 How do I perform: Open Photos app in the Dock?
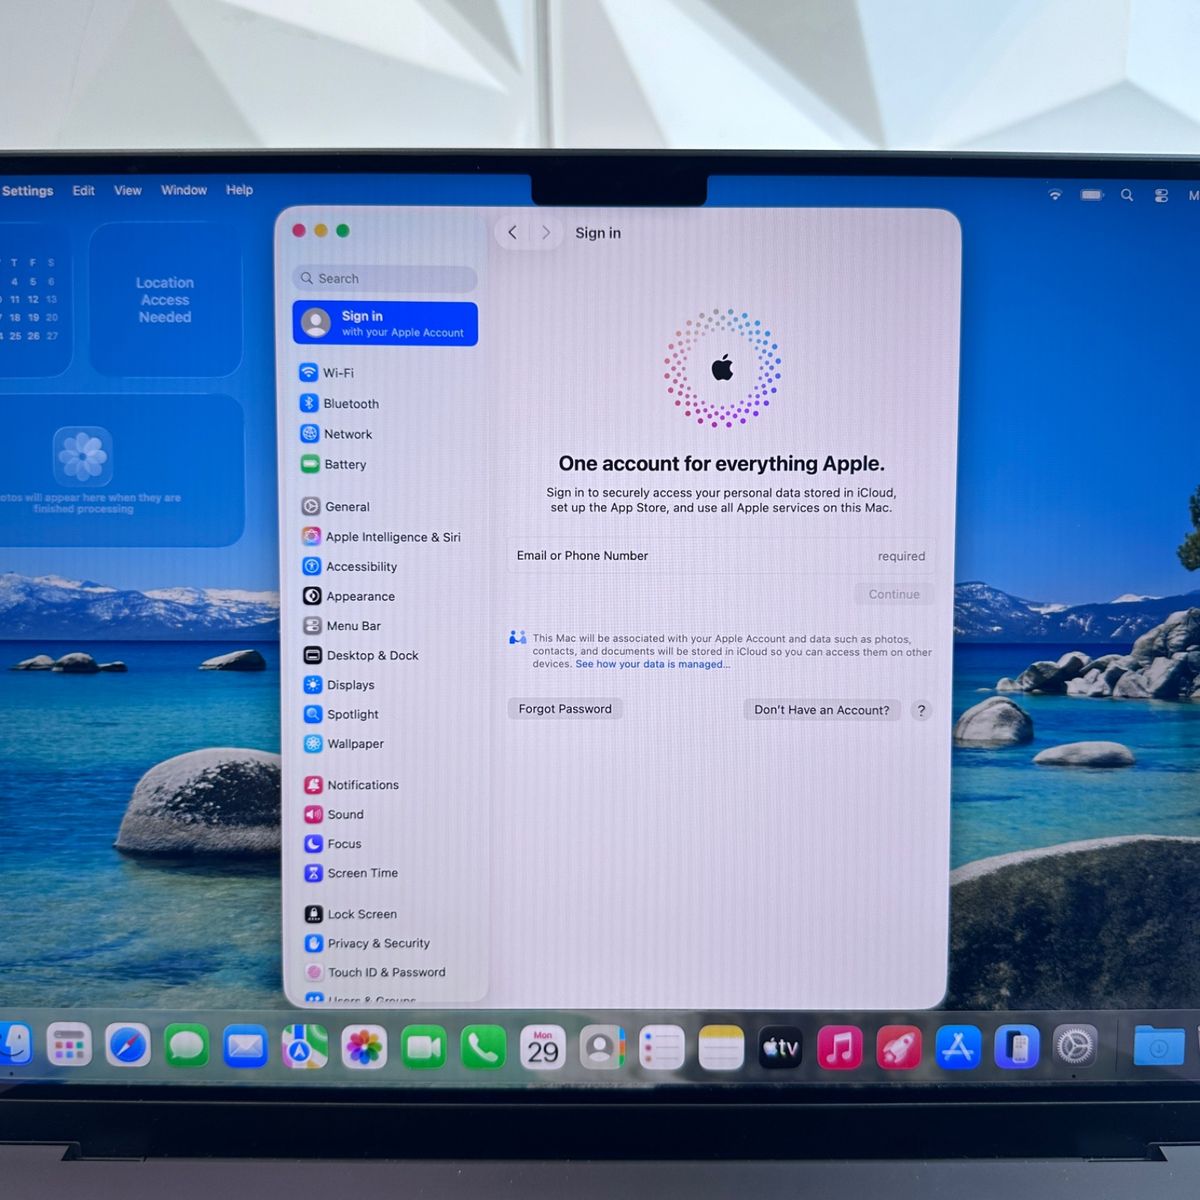tap(364, 1048)
